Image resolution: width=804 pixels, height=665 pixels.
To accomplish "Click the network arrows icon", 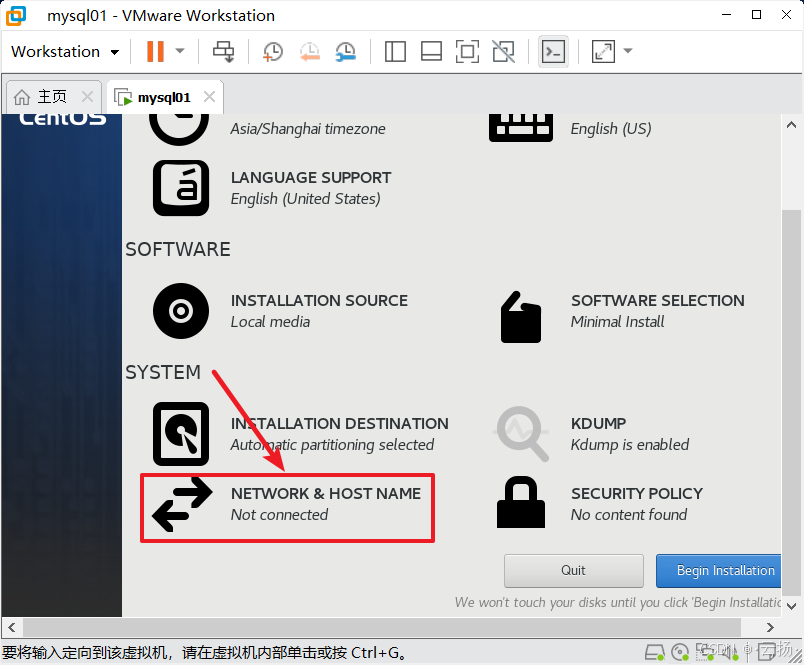I will click(x=182, y=504).
